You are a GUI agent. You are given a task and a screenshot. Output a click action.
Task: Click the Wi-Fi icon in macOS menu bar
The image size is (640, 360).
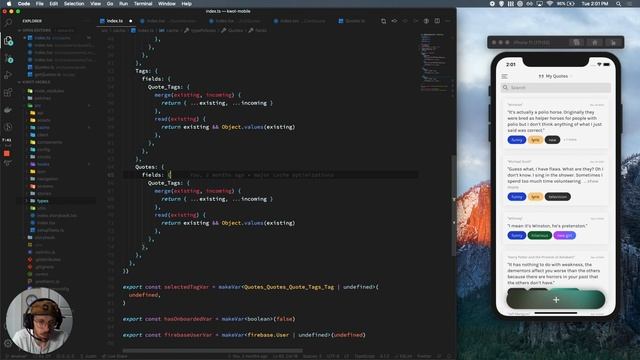(549, 4)
